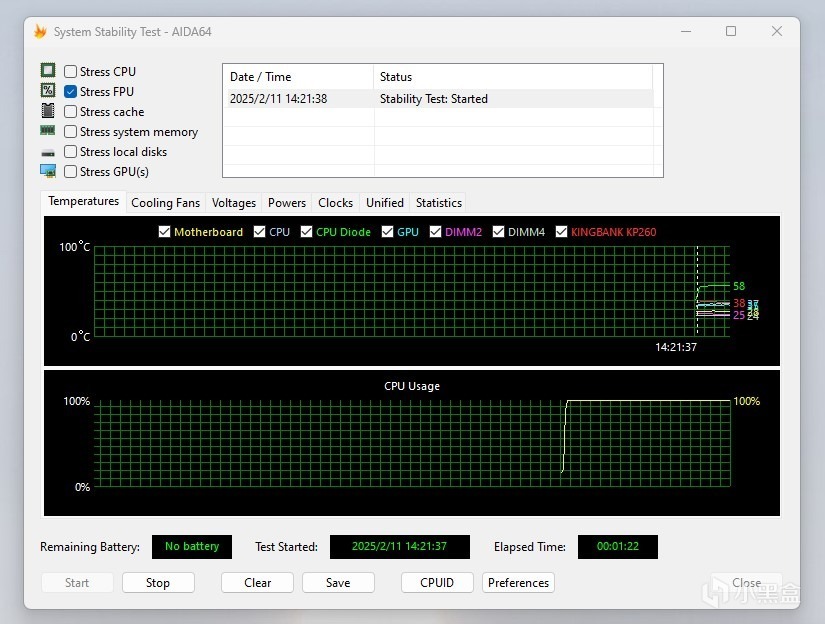Screen dimensions: 825x624
Task: Toggle the CPU Diode graph checkbox
Action: pyautogui.click(x=306, y=232)
